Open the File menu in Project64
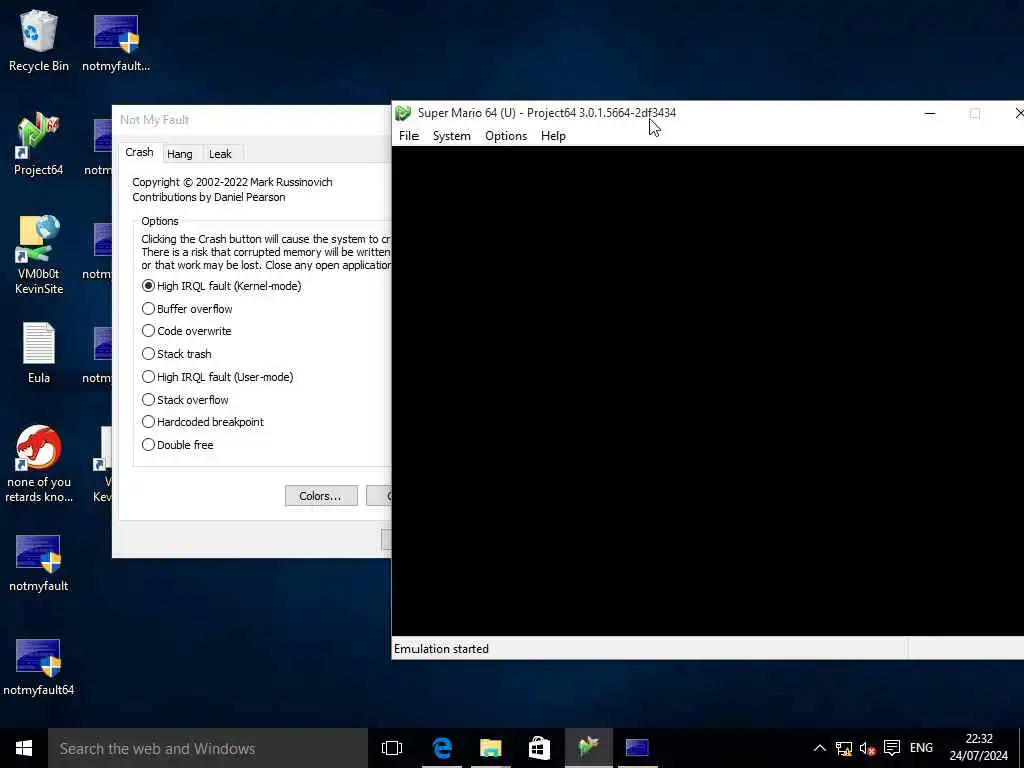 click(x=409, y=136)
